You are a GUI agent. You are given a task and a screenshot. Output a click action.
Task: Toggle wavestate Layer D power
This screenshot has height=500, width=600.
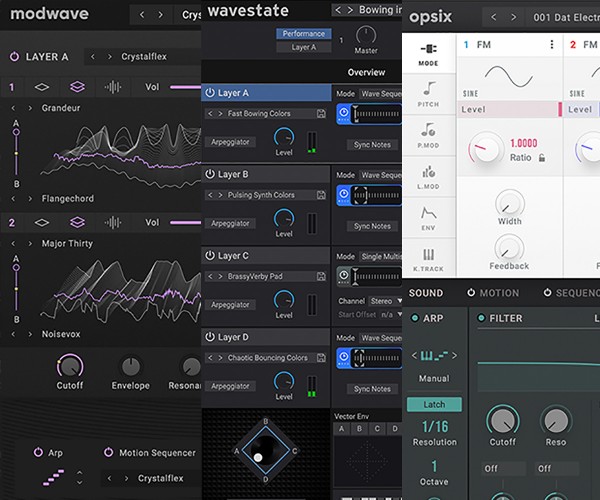(210, 337)
